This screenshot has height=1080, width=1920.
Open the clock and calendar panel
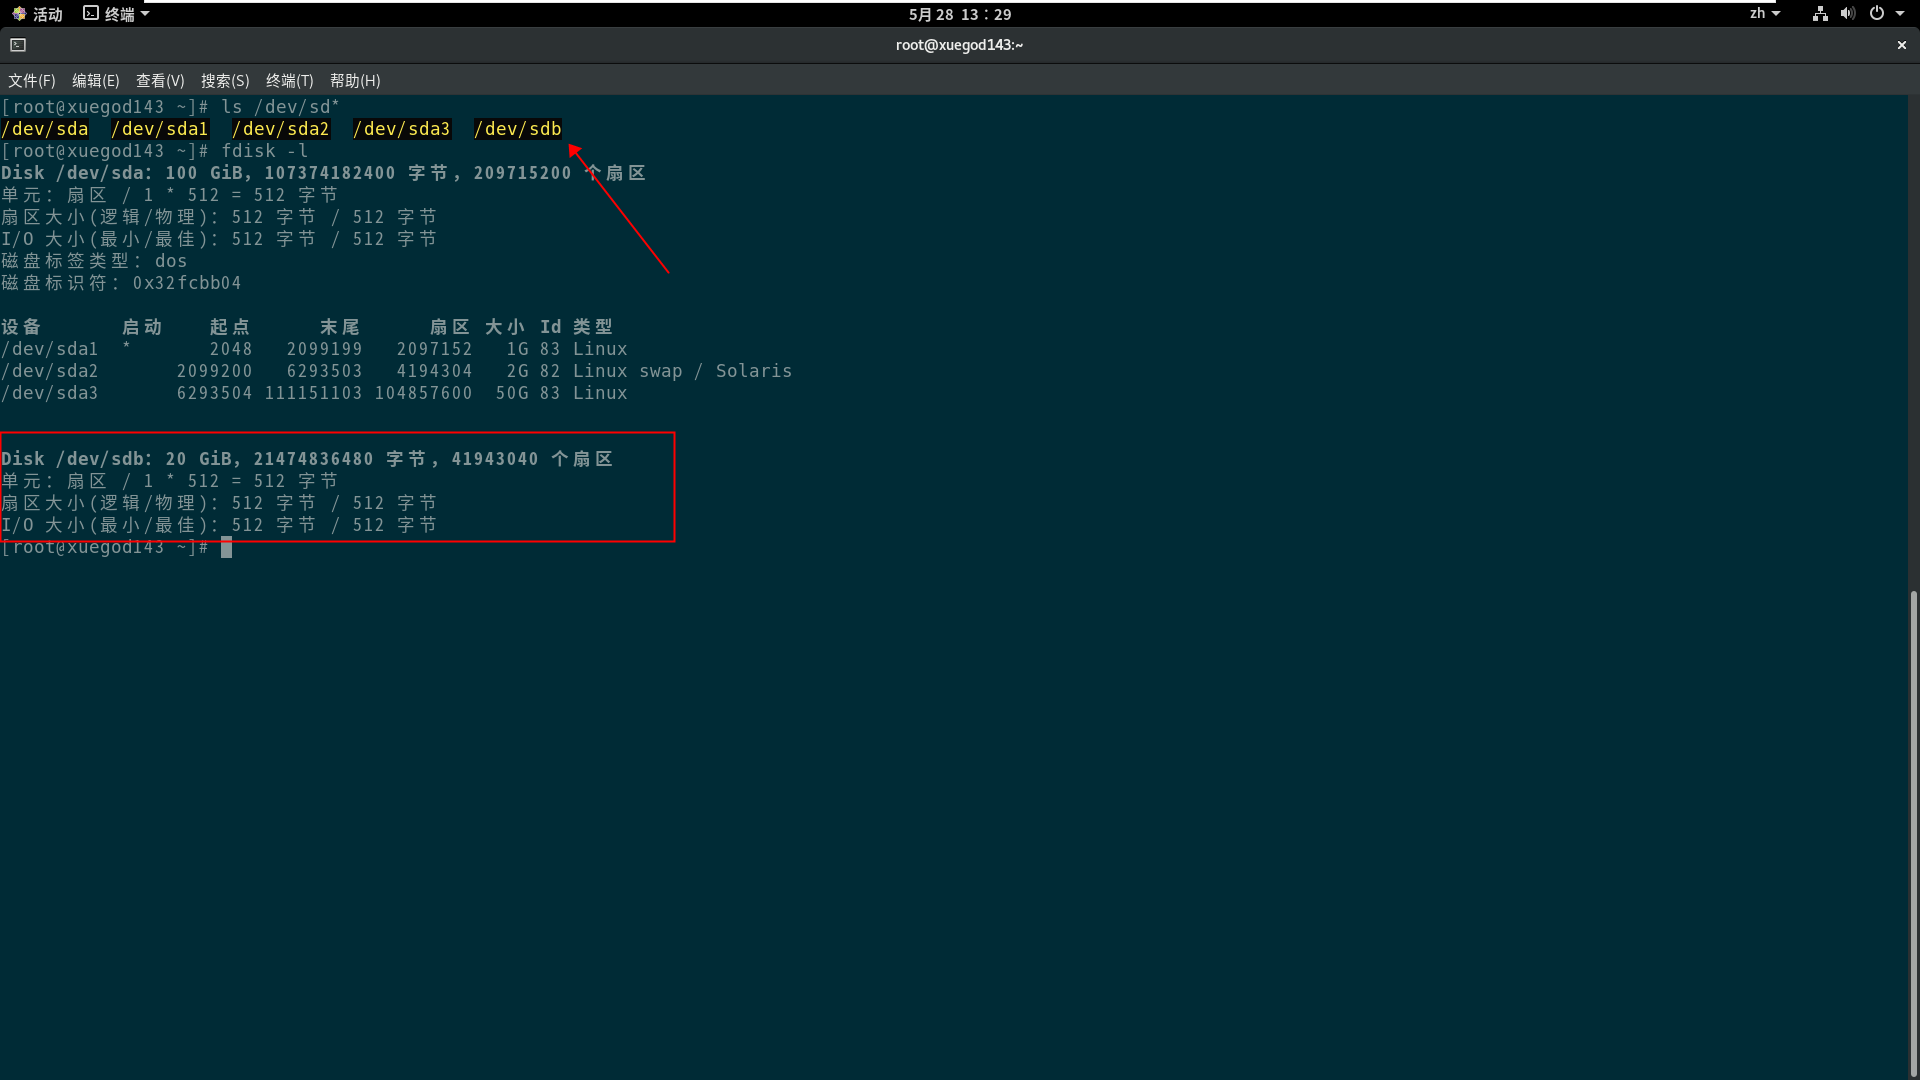click(x=959, y=14)
